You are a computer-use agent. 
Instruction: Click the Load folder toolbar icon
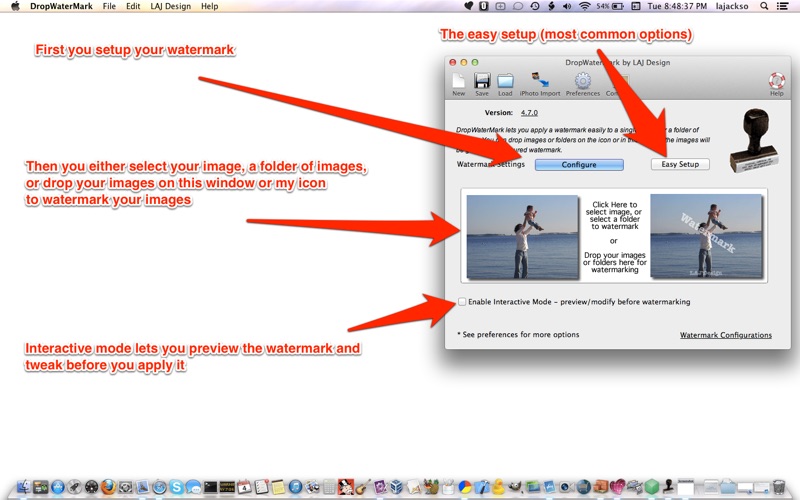click(x=505, y=82)
